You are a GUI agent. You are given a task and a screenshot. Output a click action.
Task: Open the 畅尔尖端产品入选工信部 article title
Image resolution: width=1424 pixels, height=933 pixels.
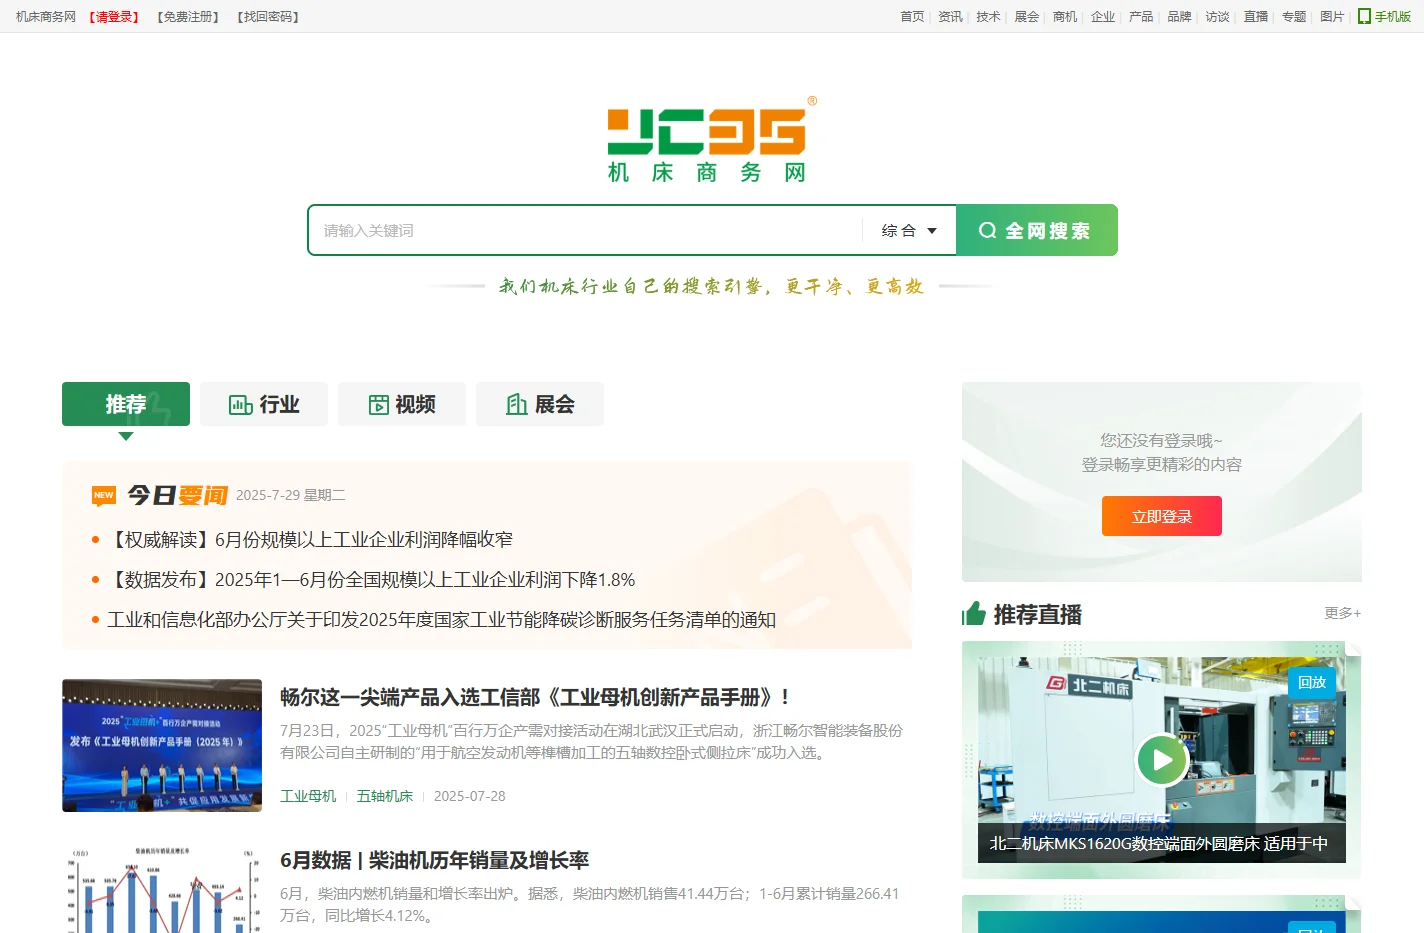(535, 697)
